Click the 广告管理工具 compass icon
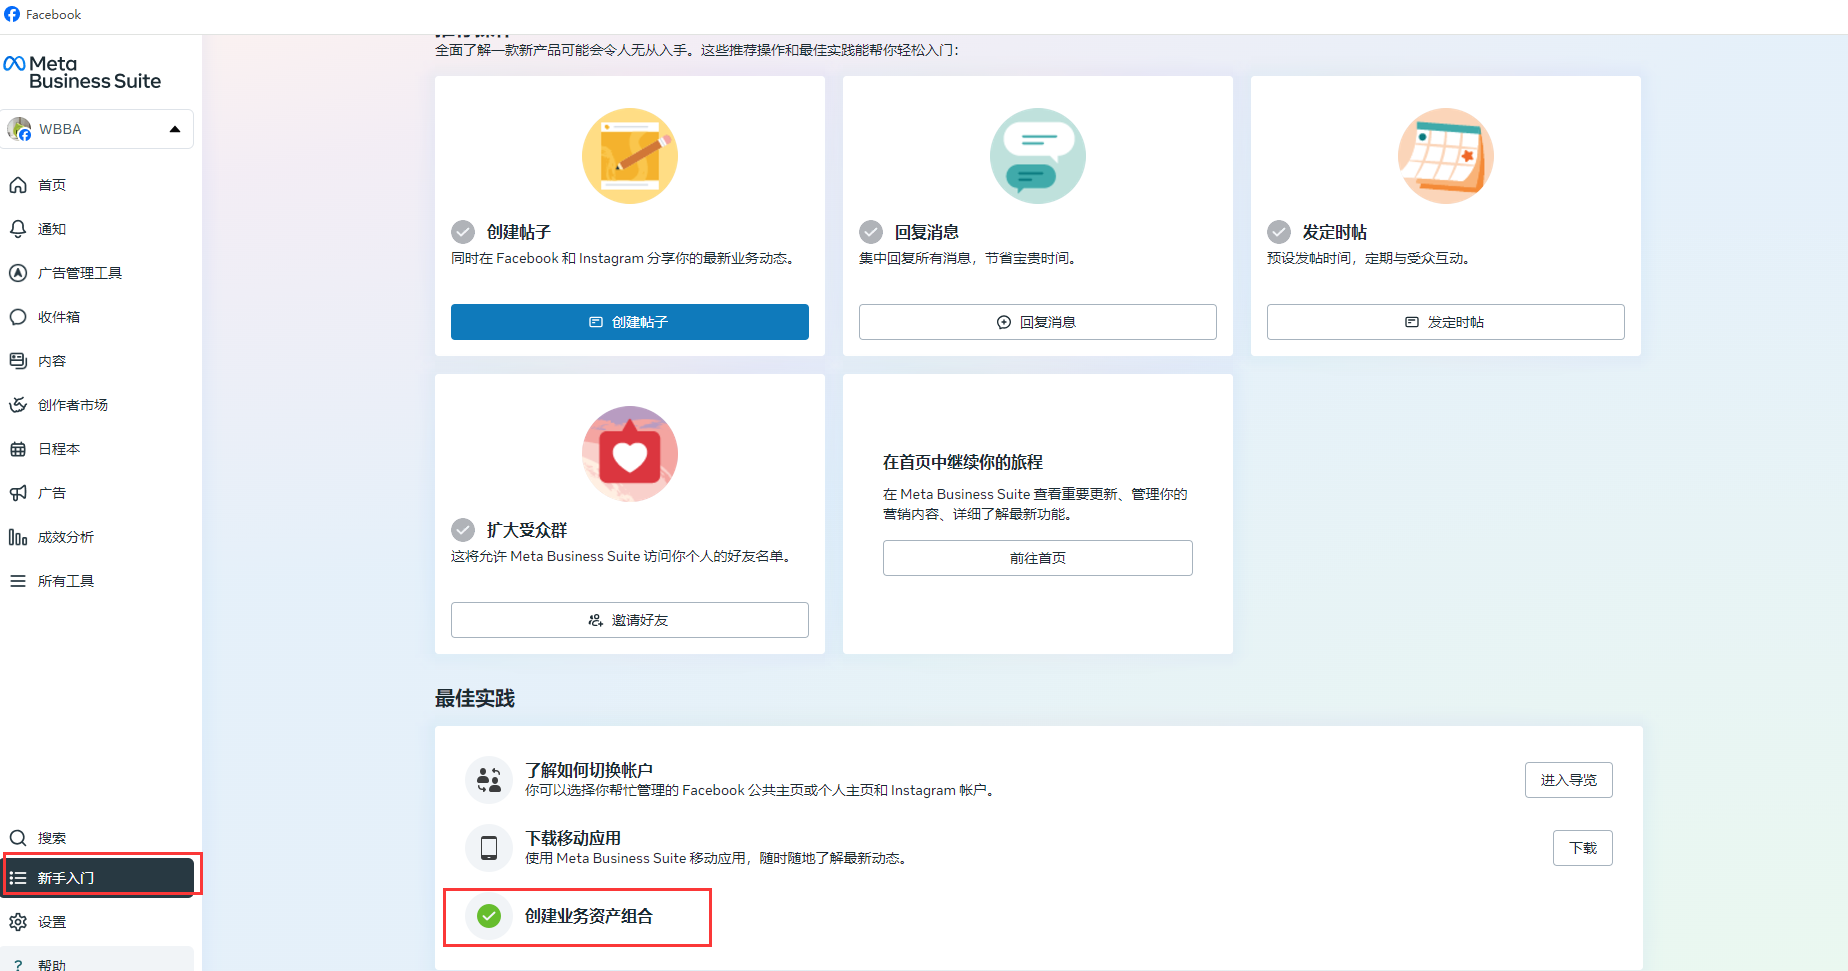Screen dimensions: 1848x971 coord(18,273)
